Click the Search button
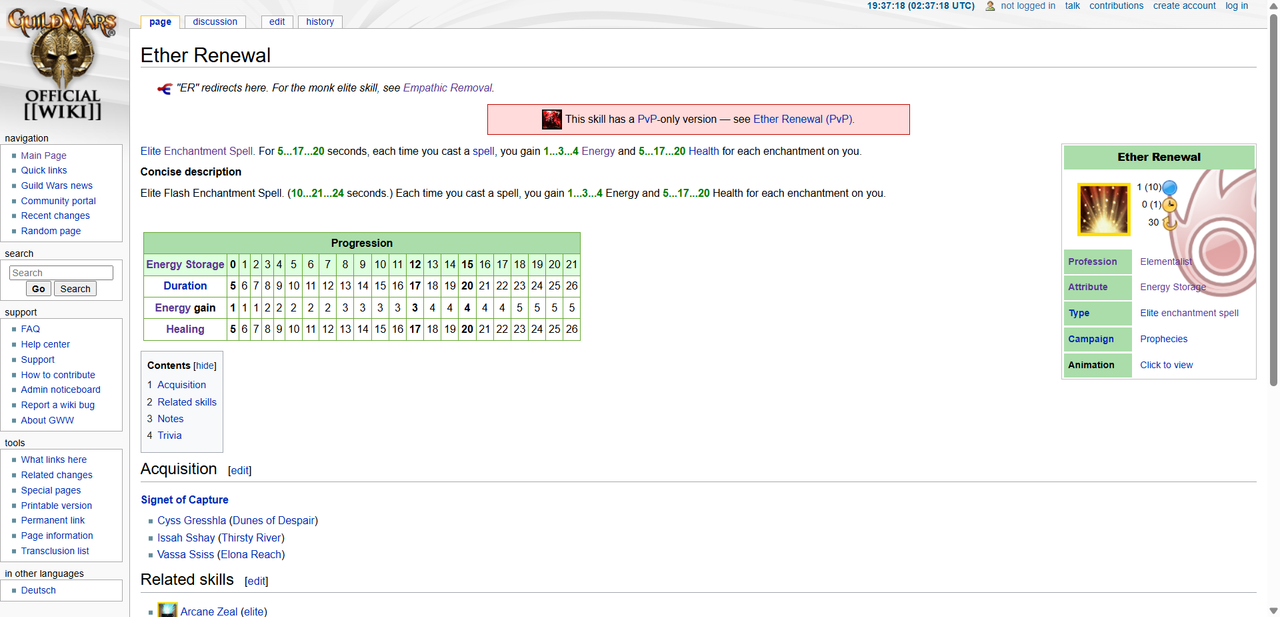This screenshot has width=1280, height=617. (x=75, y=289)
